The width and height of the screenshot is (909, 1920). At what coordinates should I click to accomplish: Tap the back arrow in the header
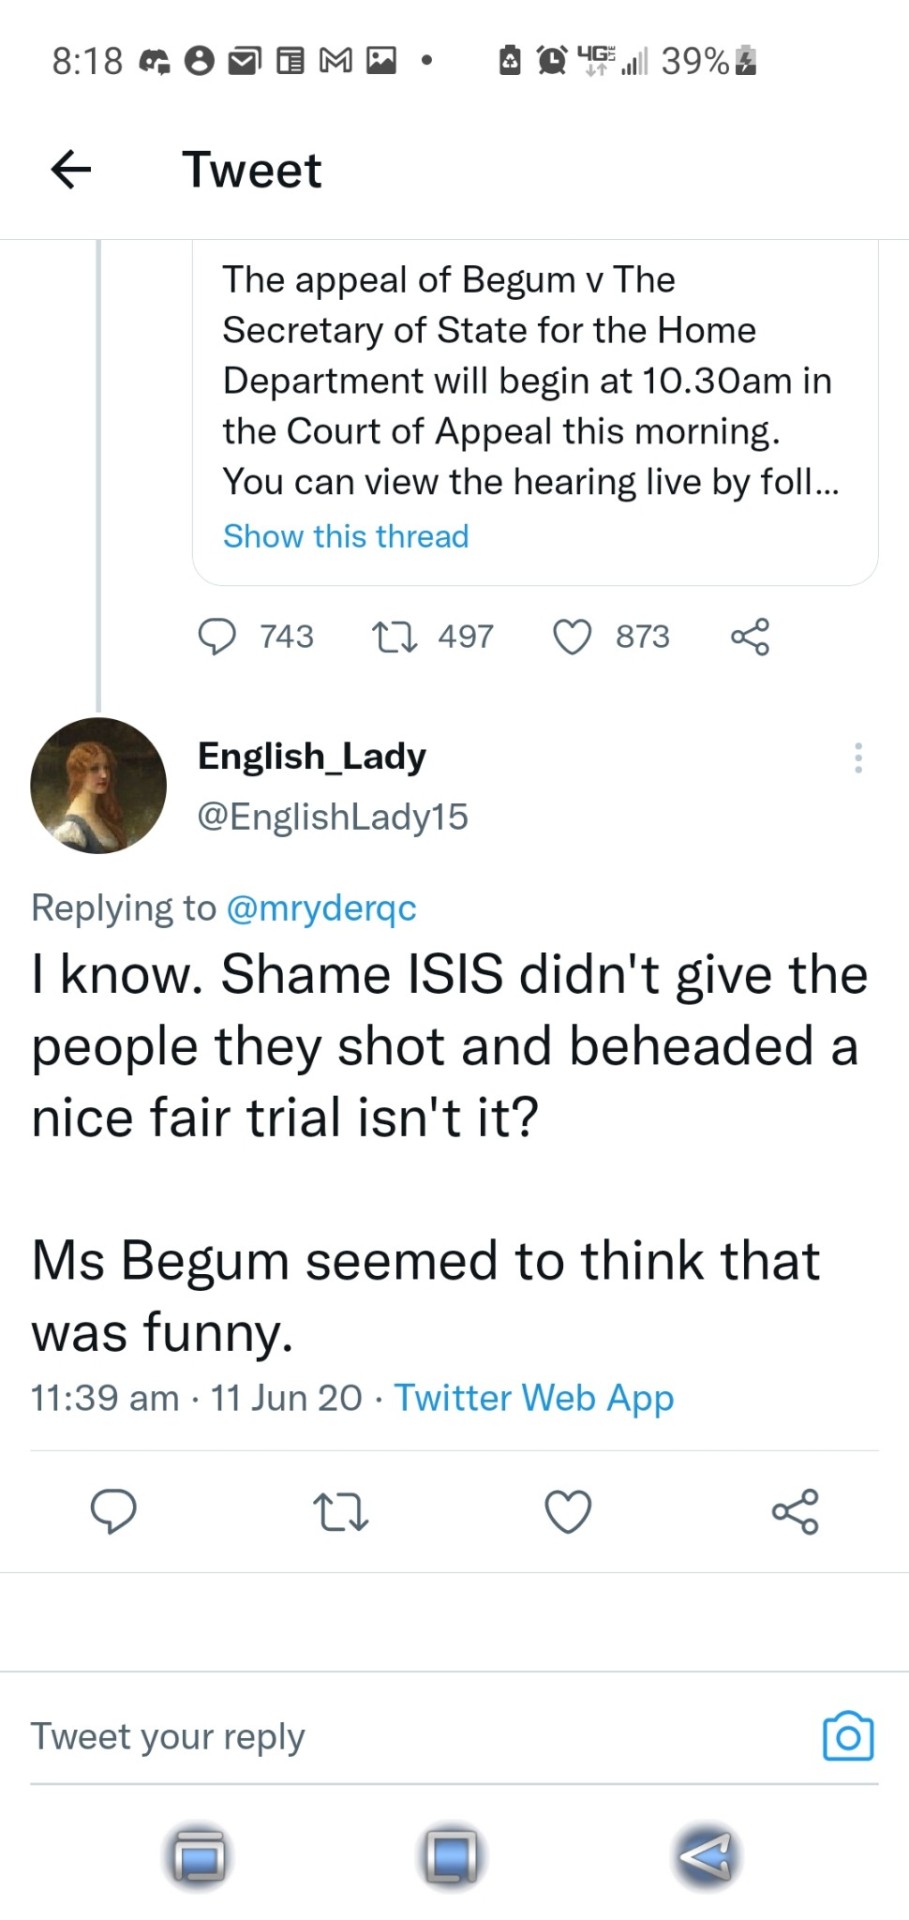coord(71,169)
